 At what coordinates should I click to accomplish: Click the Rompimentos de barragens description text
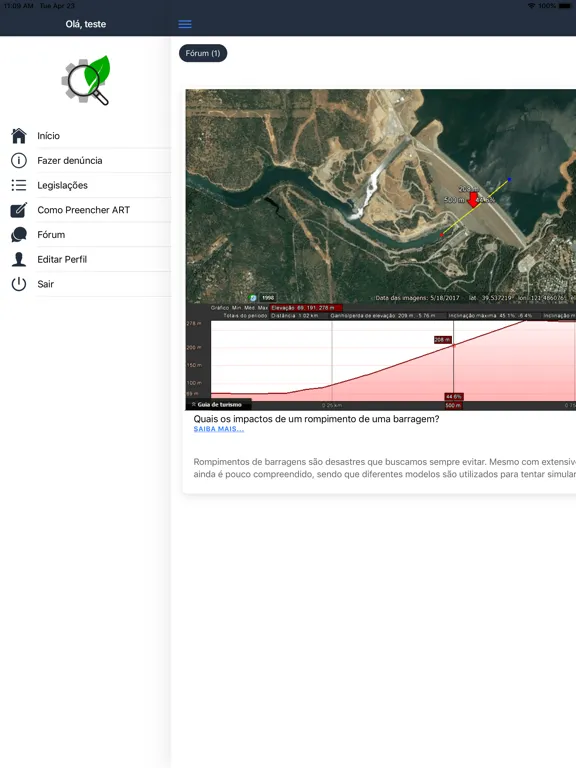point(384,468)
